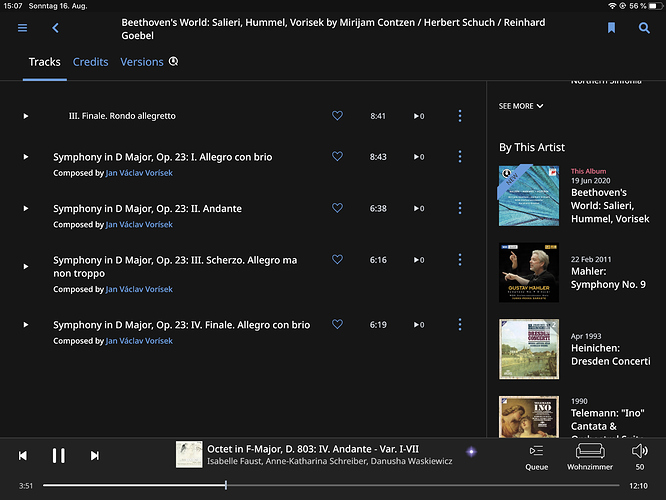Play Symphony Op. 23: I. Allegro con brio
Image resolution: width=666 pixels, height=500 pixels.
26,157
